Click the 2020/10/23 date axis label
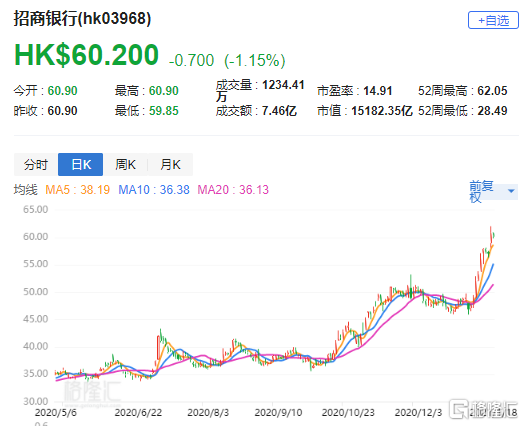524x426 pixels. click(348, 413)
